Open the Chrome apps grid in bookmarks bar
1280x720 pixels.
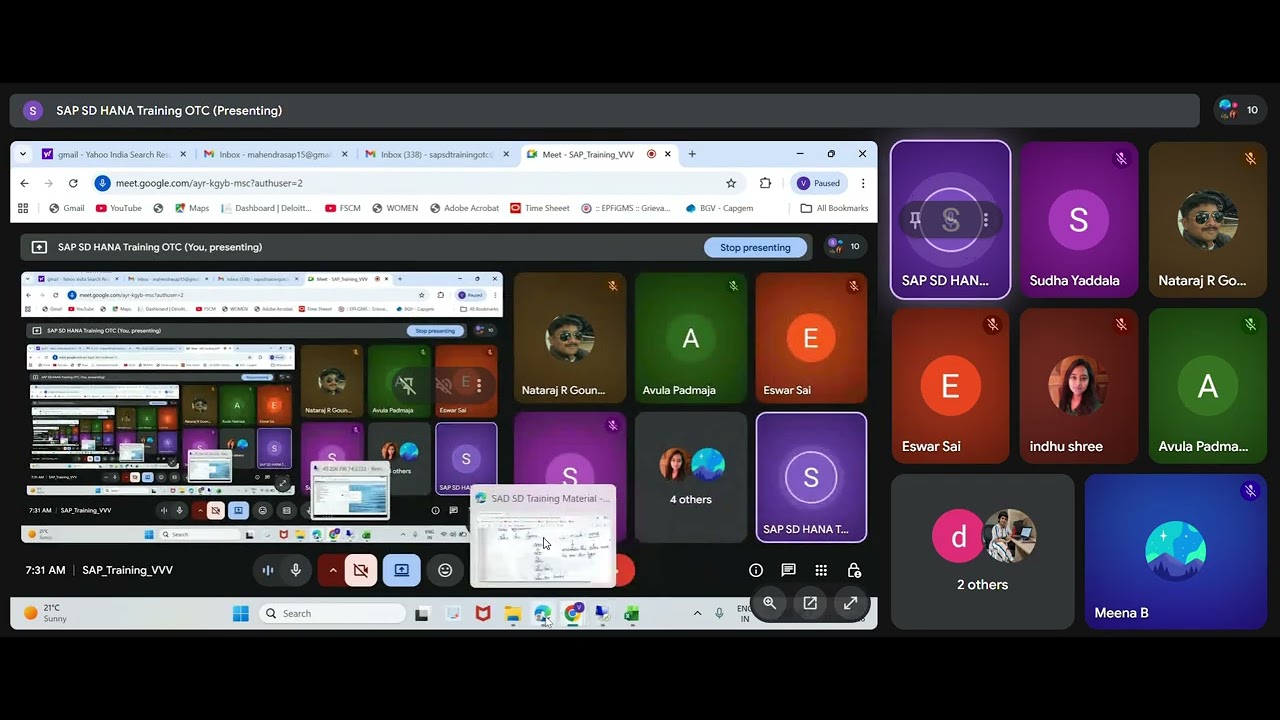click(23, 208)
